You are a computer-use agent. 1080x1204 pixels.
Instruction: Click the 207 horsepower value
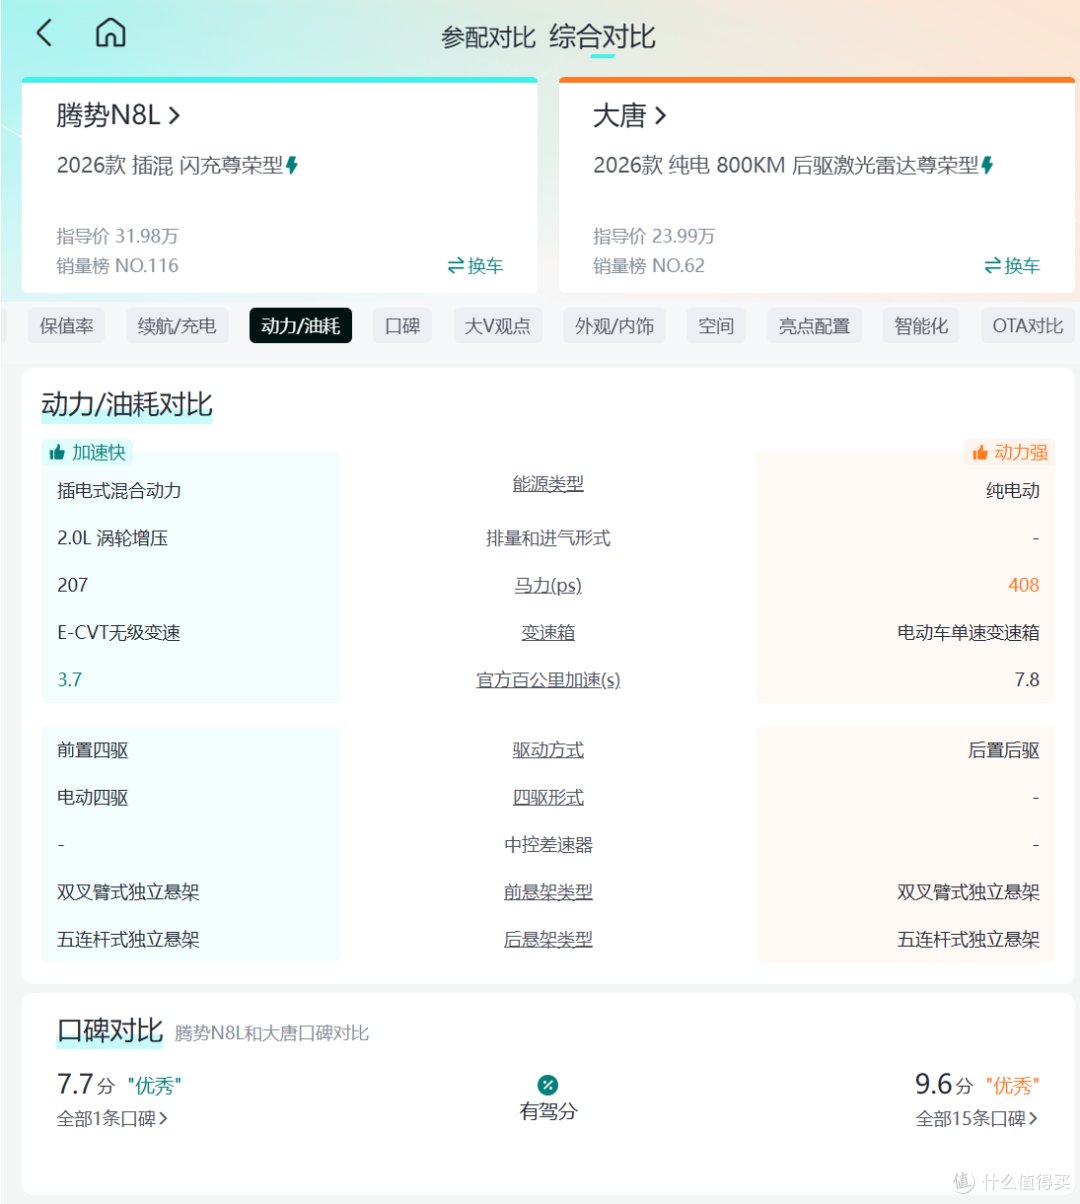click(72, 585)
